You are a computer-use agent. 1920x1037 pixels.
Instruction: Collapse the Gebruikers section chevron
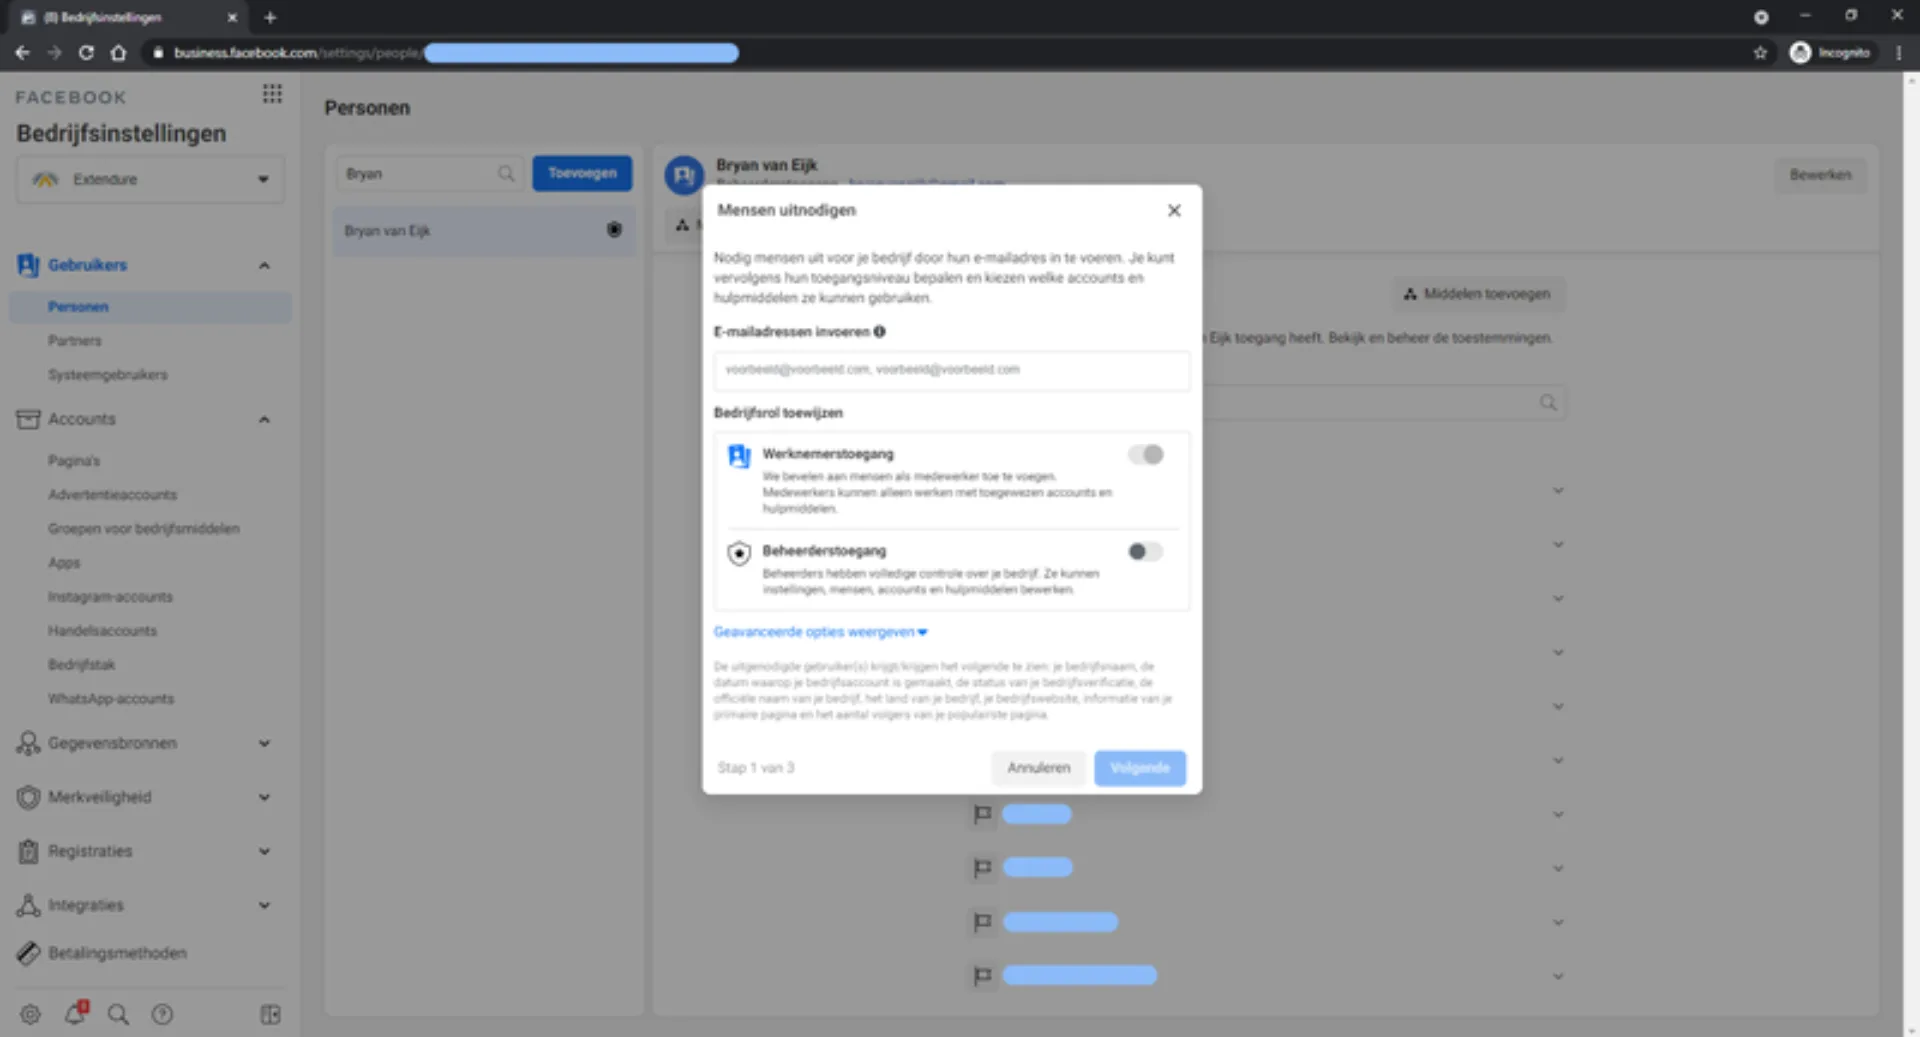point(264,266)
